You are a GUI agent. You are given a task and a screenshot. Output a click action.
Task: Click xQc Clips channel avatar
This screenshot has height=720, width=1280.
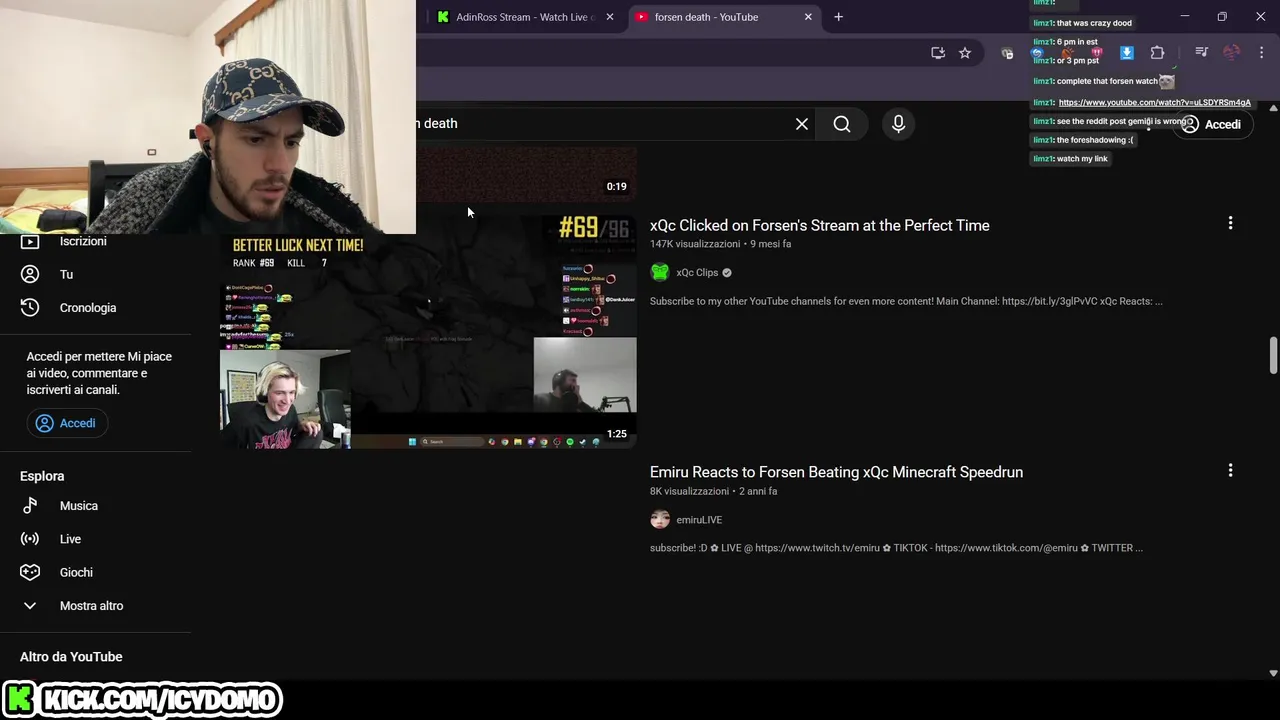[660, 272]
